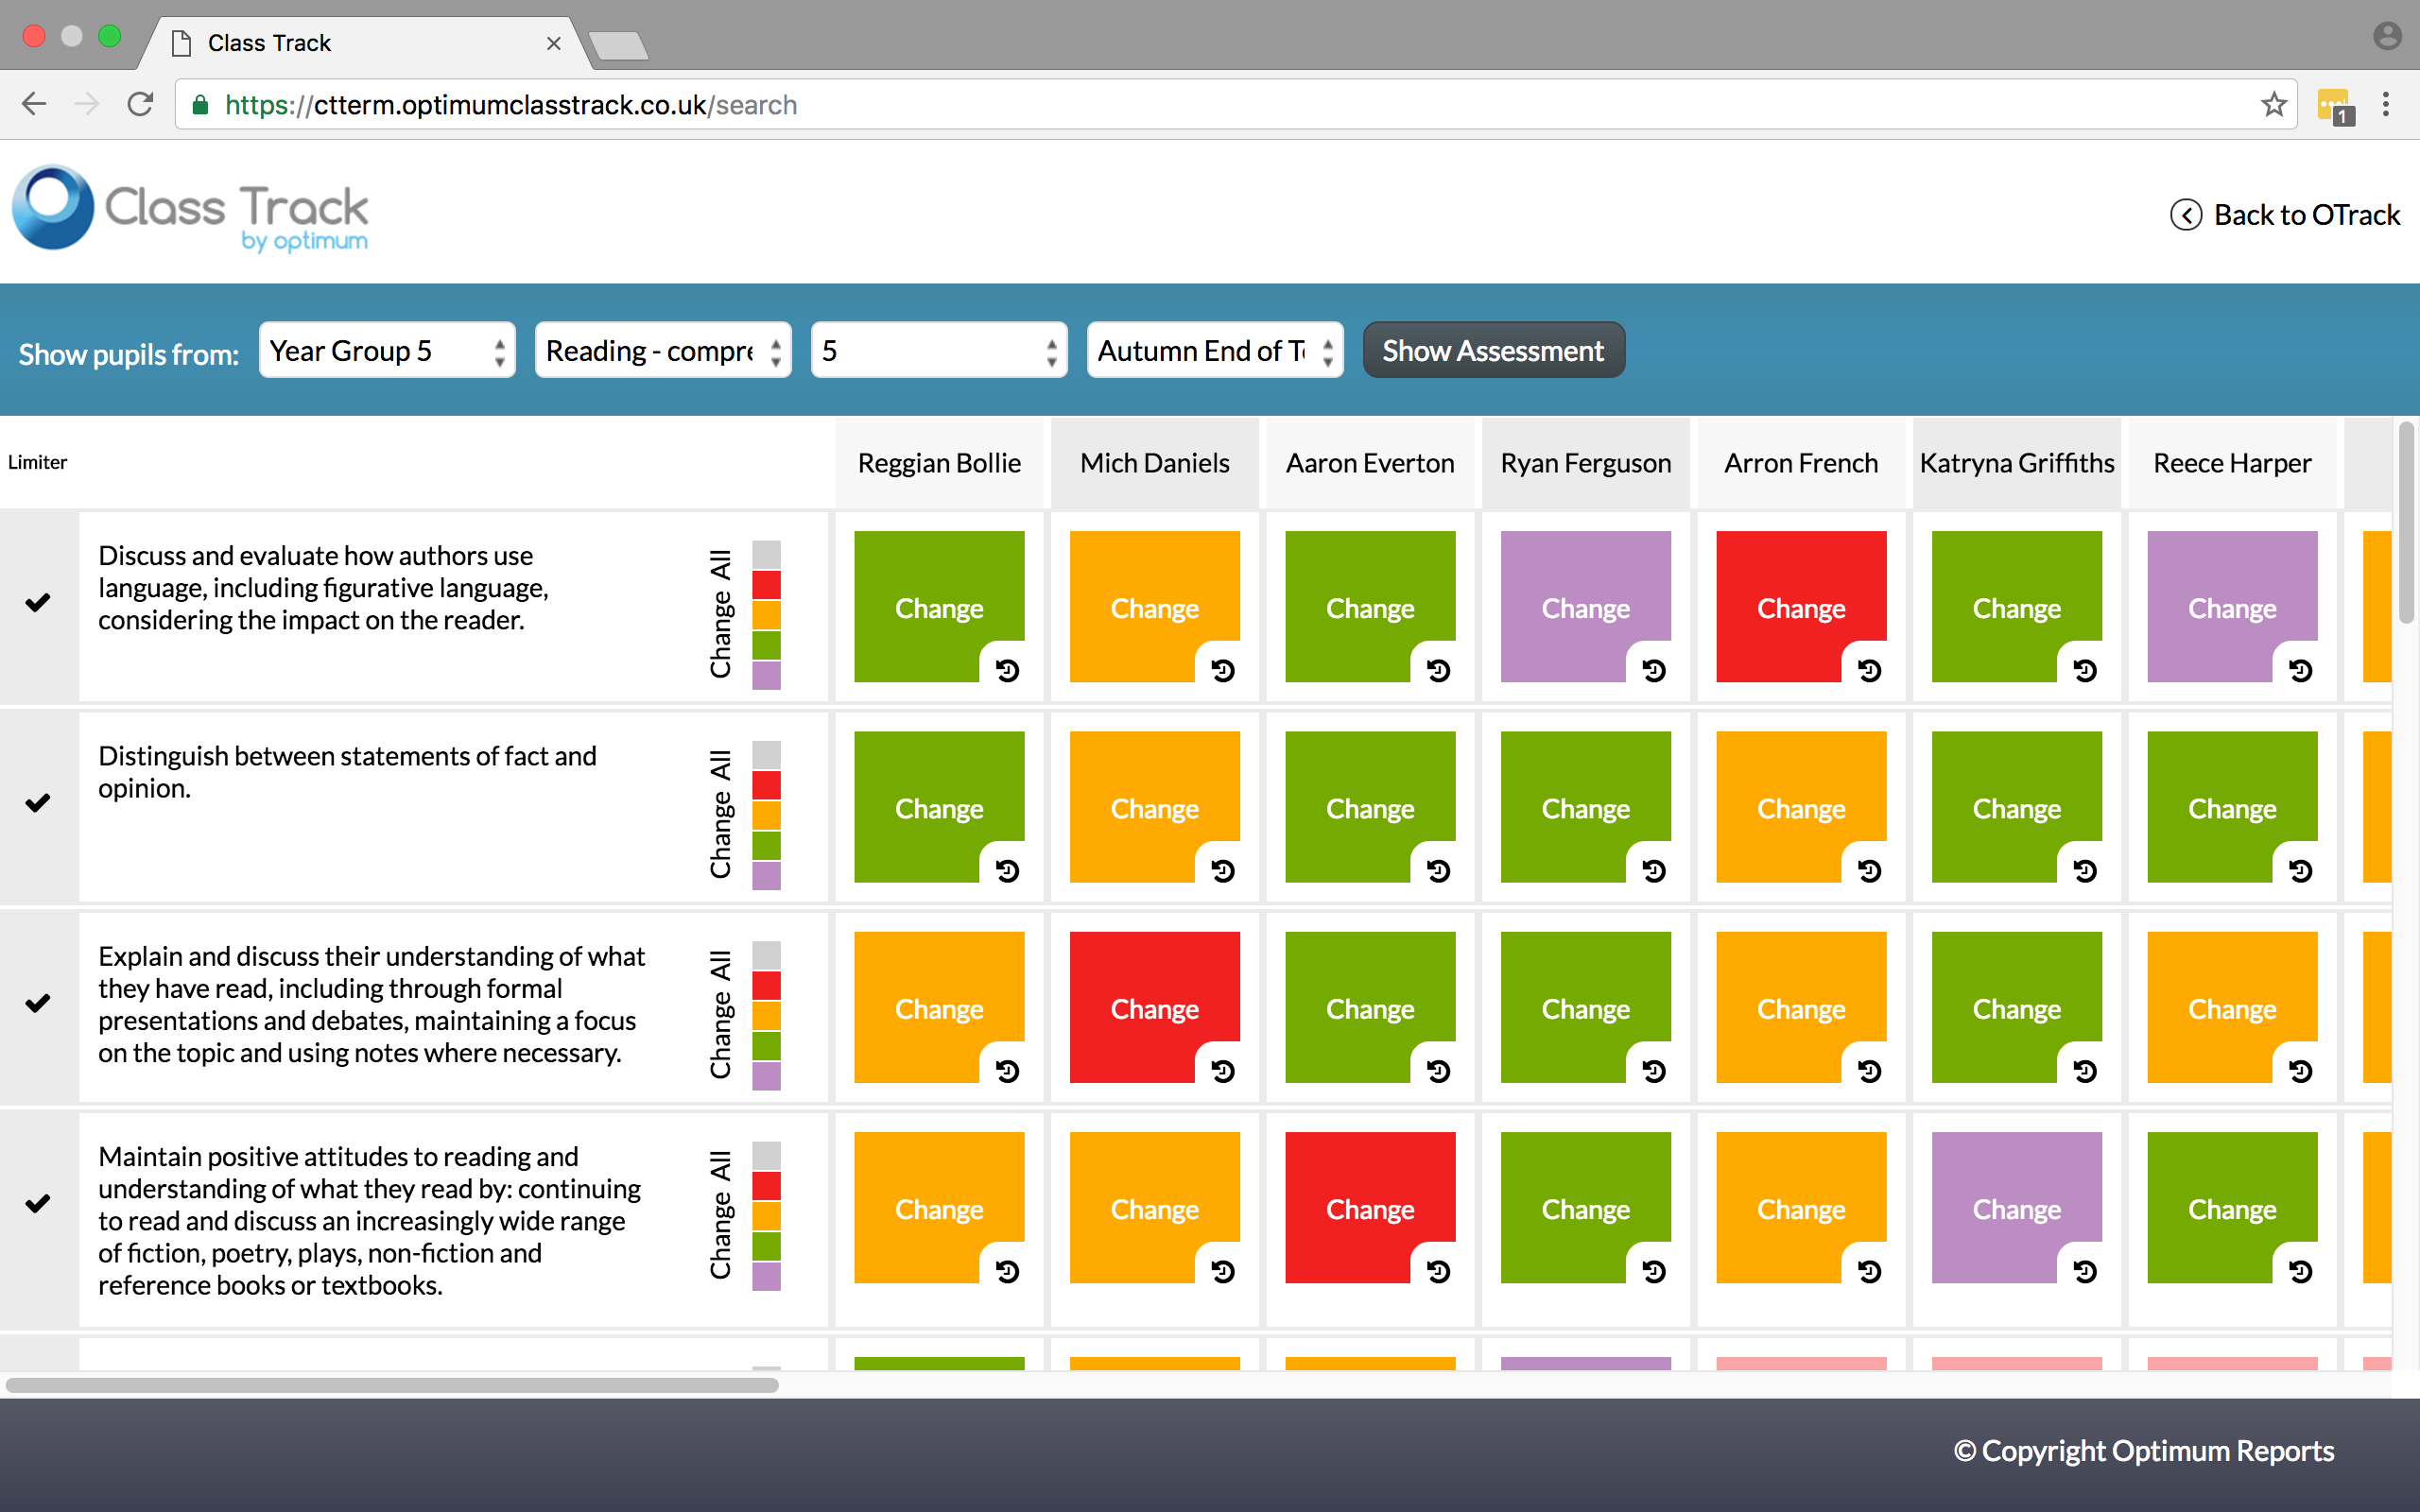Image resolution: width=2420 pixels, height=1512 pixels.
Task: Click the revert icon on Reggian Bollie's first Change cell
Action: (1008, 671)
